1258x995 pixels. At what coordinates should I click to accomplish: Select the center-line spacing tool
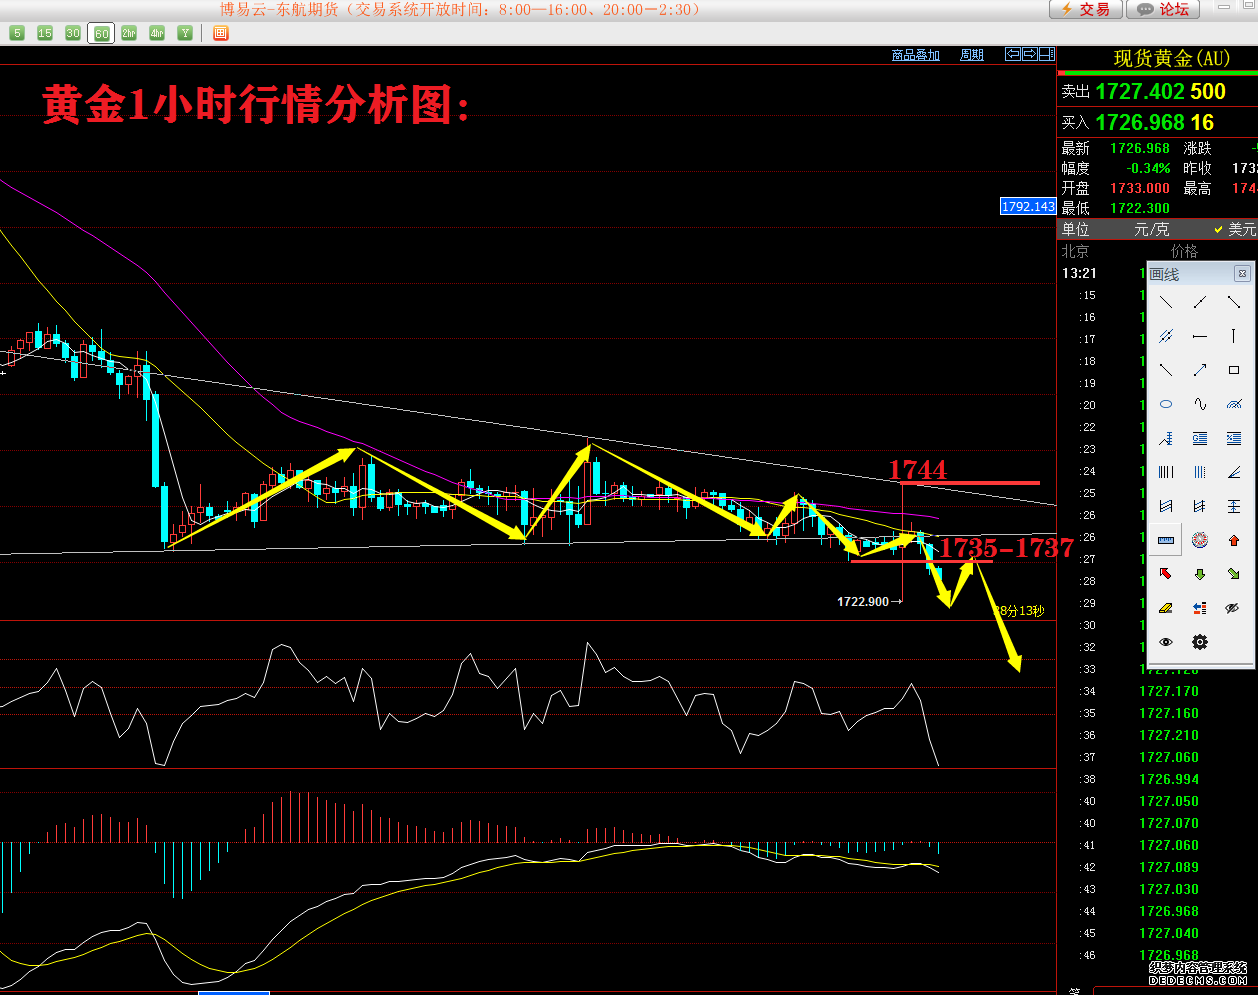coord(1234,506)
